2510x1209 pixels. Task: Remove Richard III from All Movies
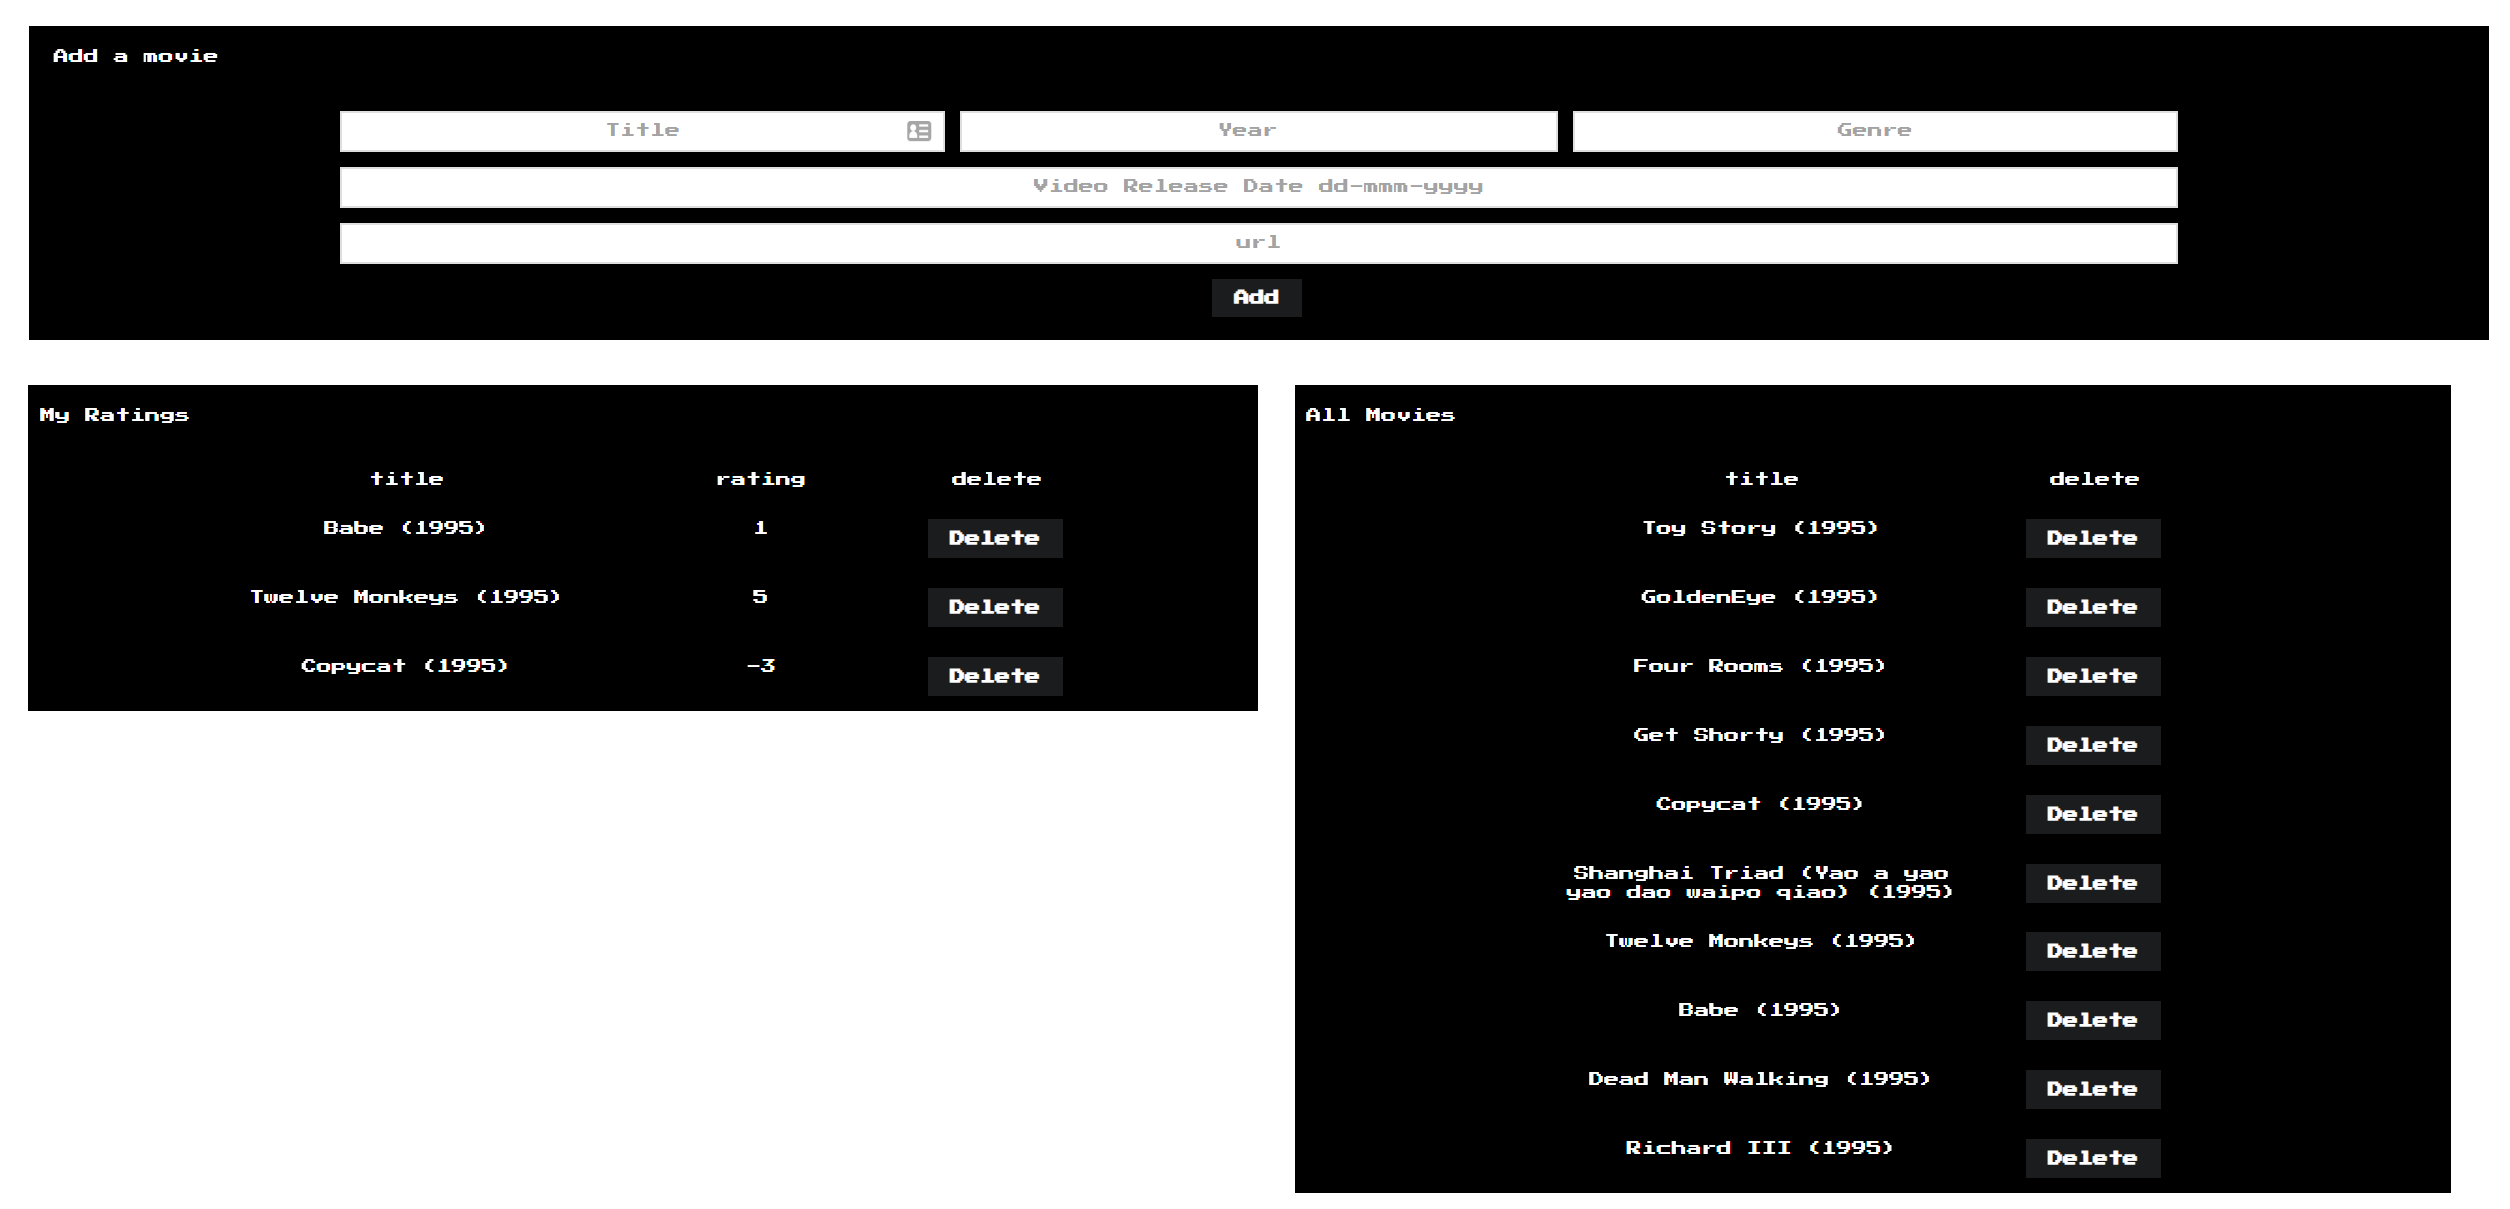[x=2092, y=1158]
